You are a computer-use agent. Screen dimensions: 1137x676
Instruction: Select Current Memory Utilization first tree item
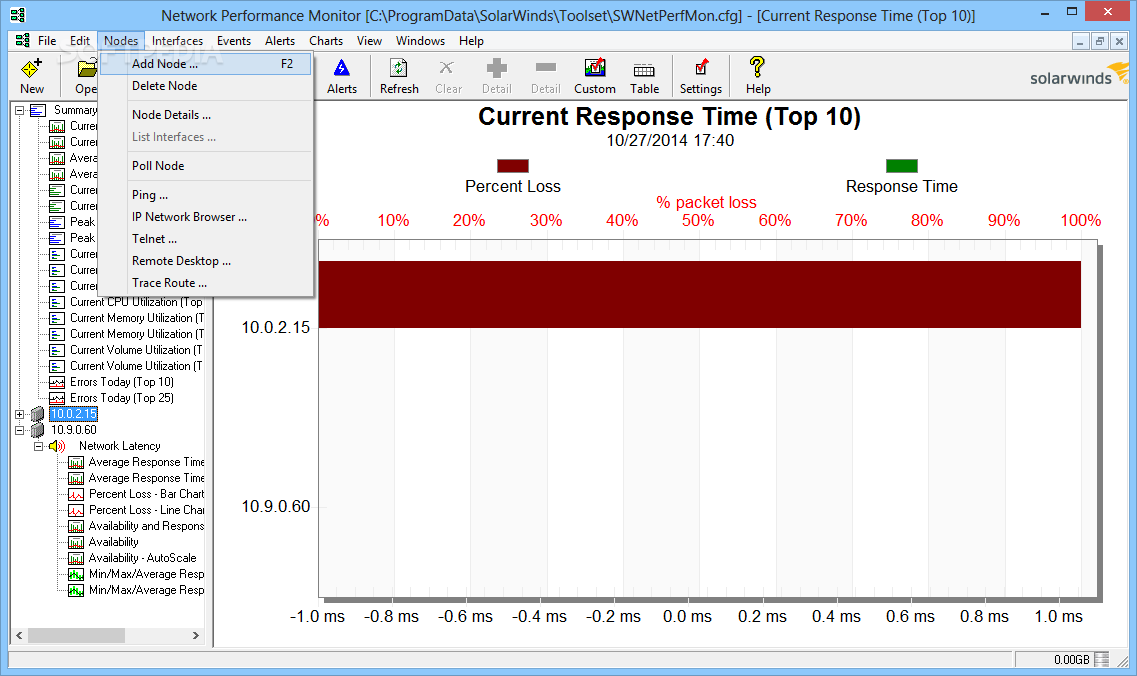pos(136,318)
